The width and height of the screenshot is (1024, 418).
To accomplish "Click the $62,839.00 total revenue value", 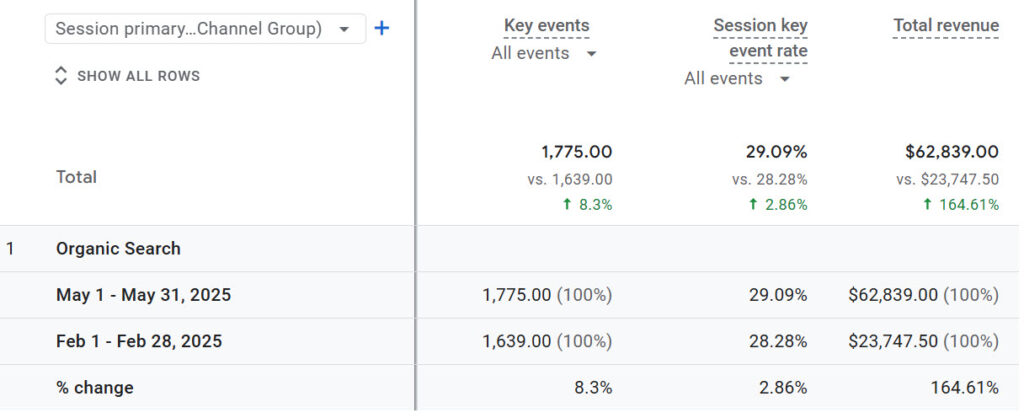I will coord(951,152).
